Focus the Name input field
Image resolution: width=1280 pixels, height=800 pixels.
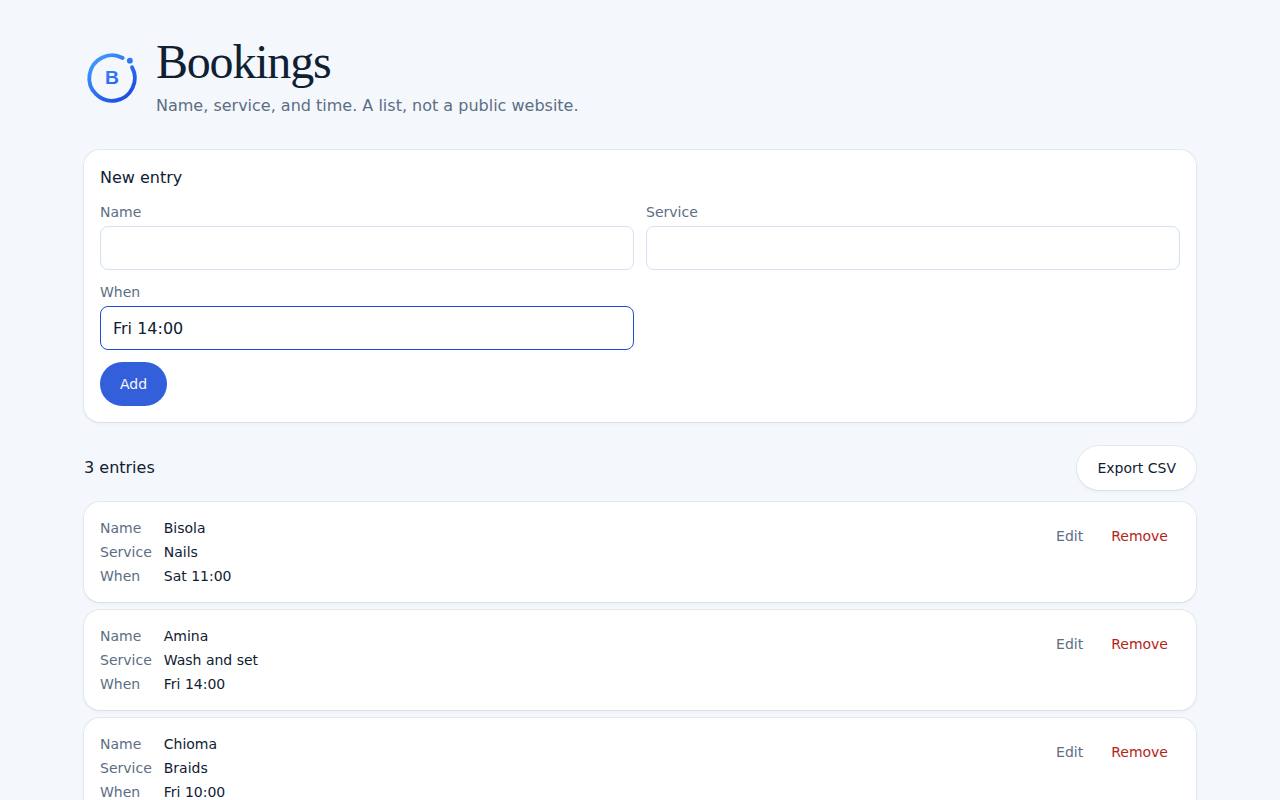click(x=367, y=248)
